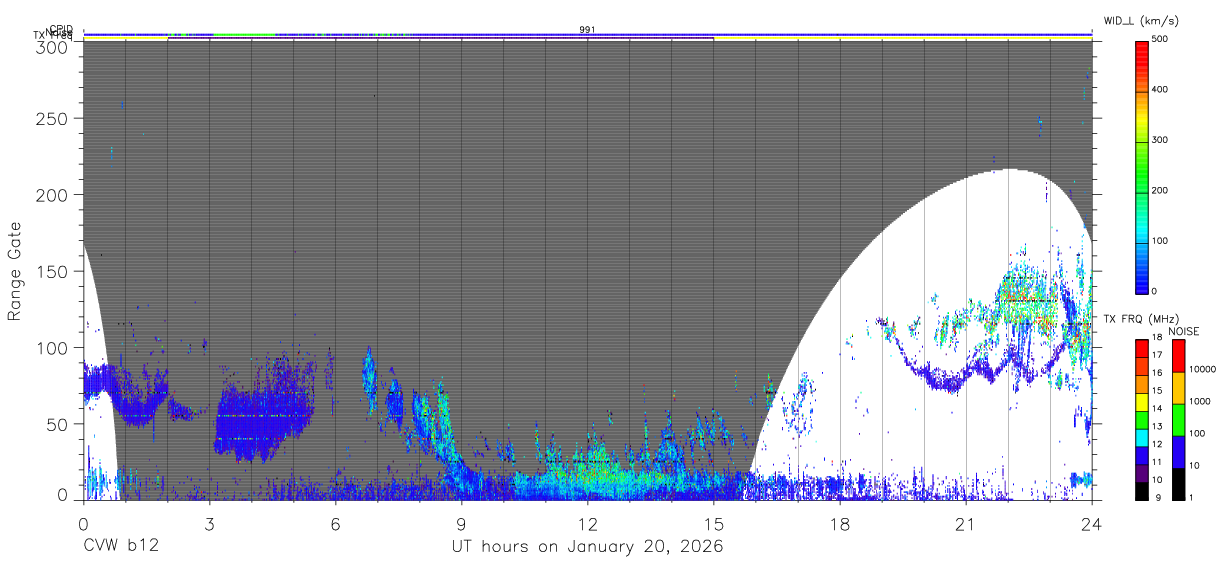Click the x-axis tick label '12'
The image size is (1228, 567).
pyautogui.click(x=587, y=524)
